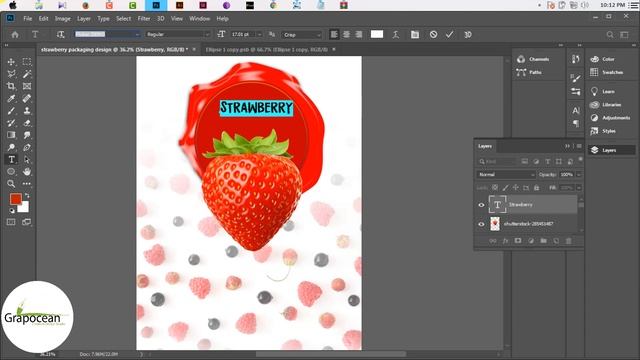Select the Eraser tool
The image size is (640, 360).
27,123
